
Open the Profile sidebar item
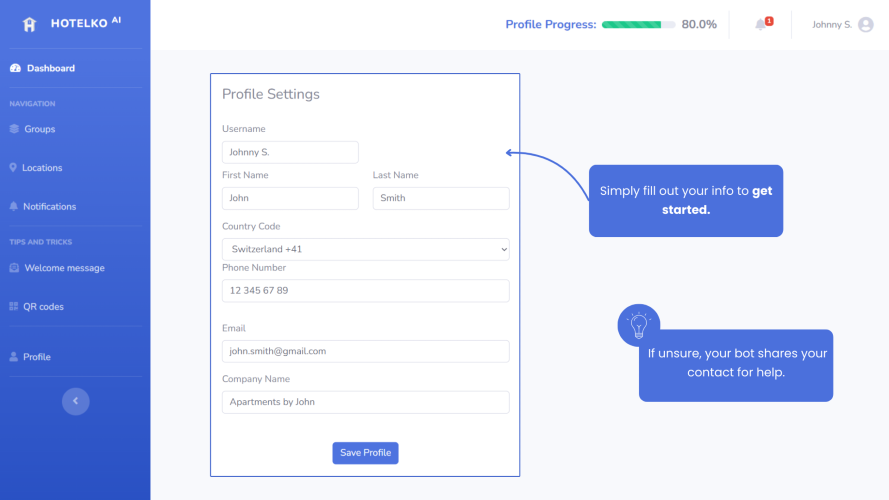[30, 357]
